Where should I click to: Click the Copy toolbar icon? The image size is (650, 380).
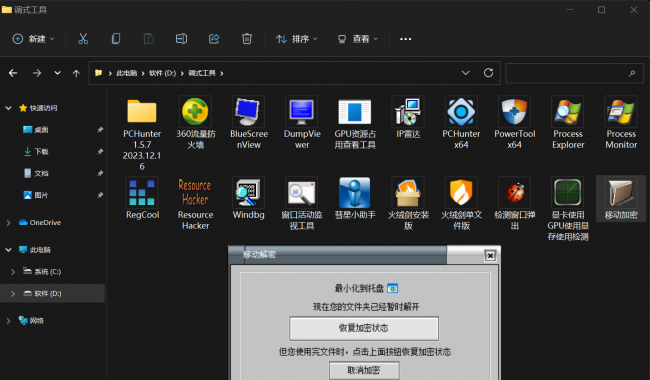116,39
